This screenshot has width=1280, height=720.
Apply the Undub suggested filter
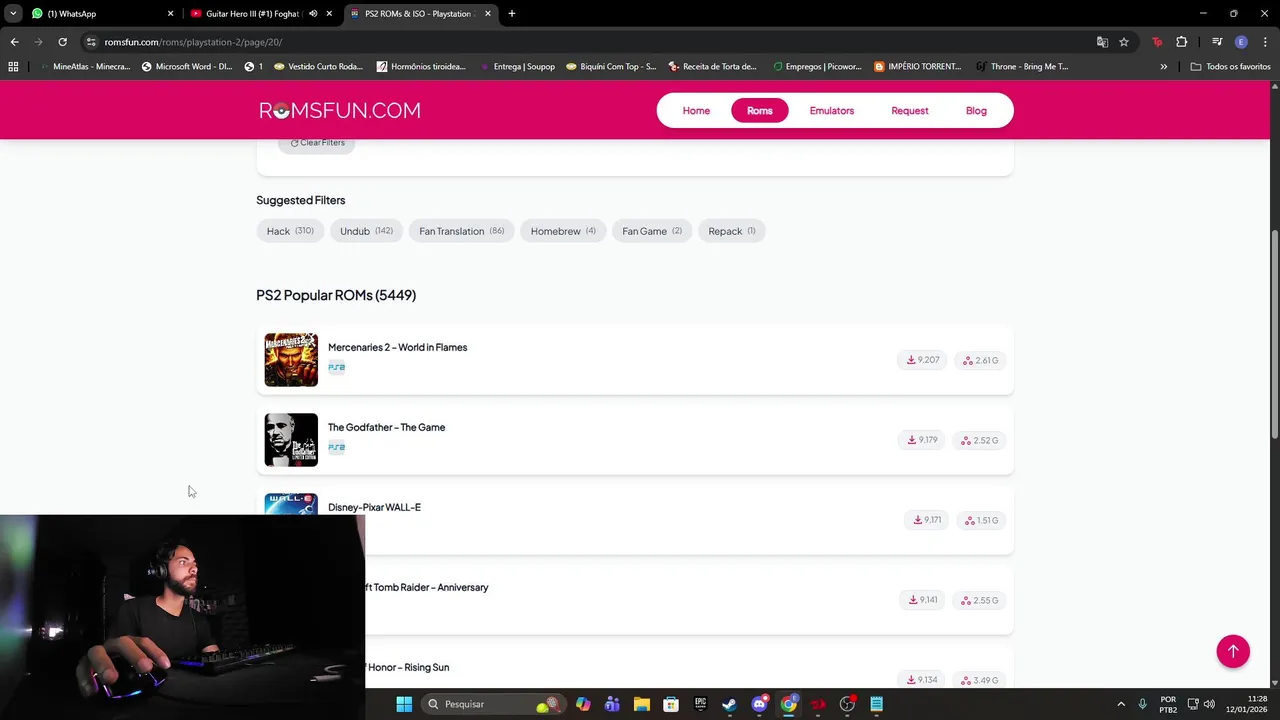[x=366, y=231]
